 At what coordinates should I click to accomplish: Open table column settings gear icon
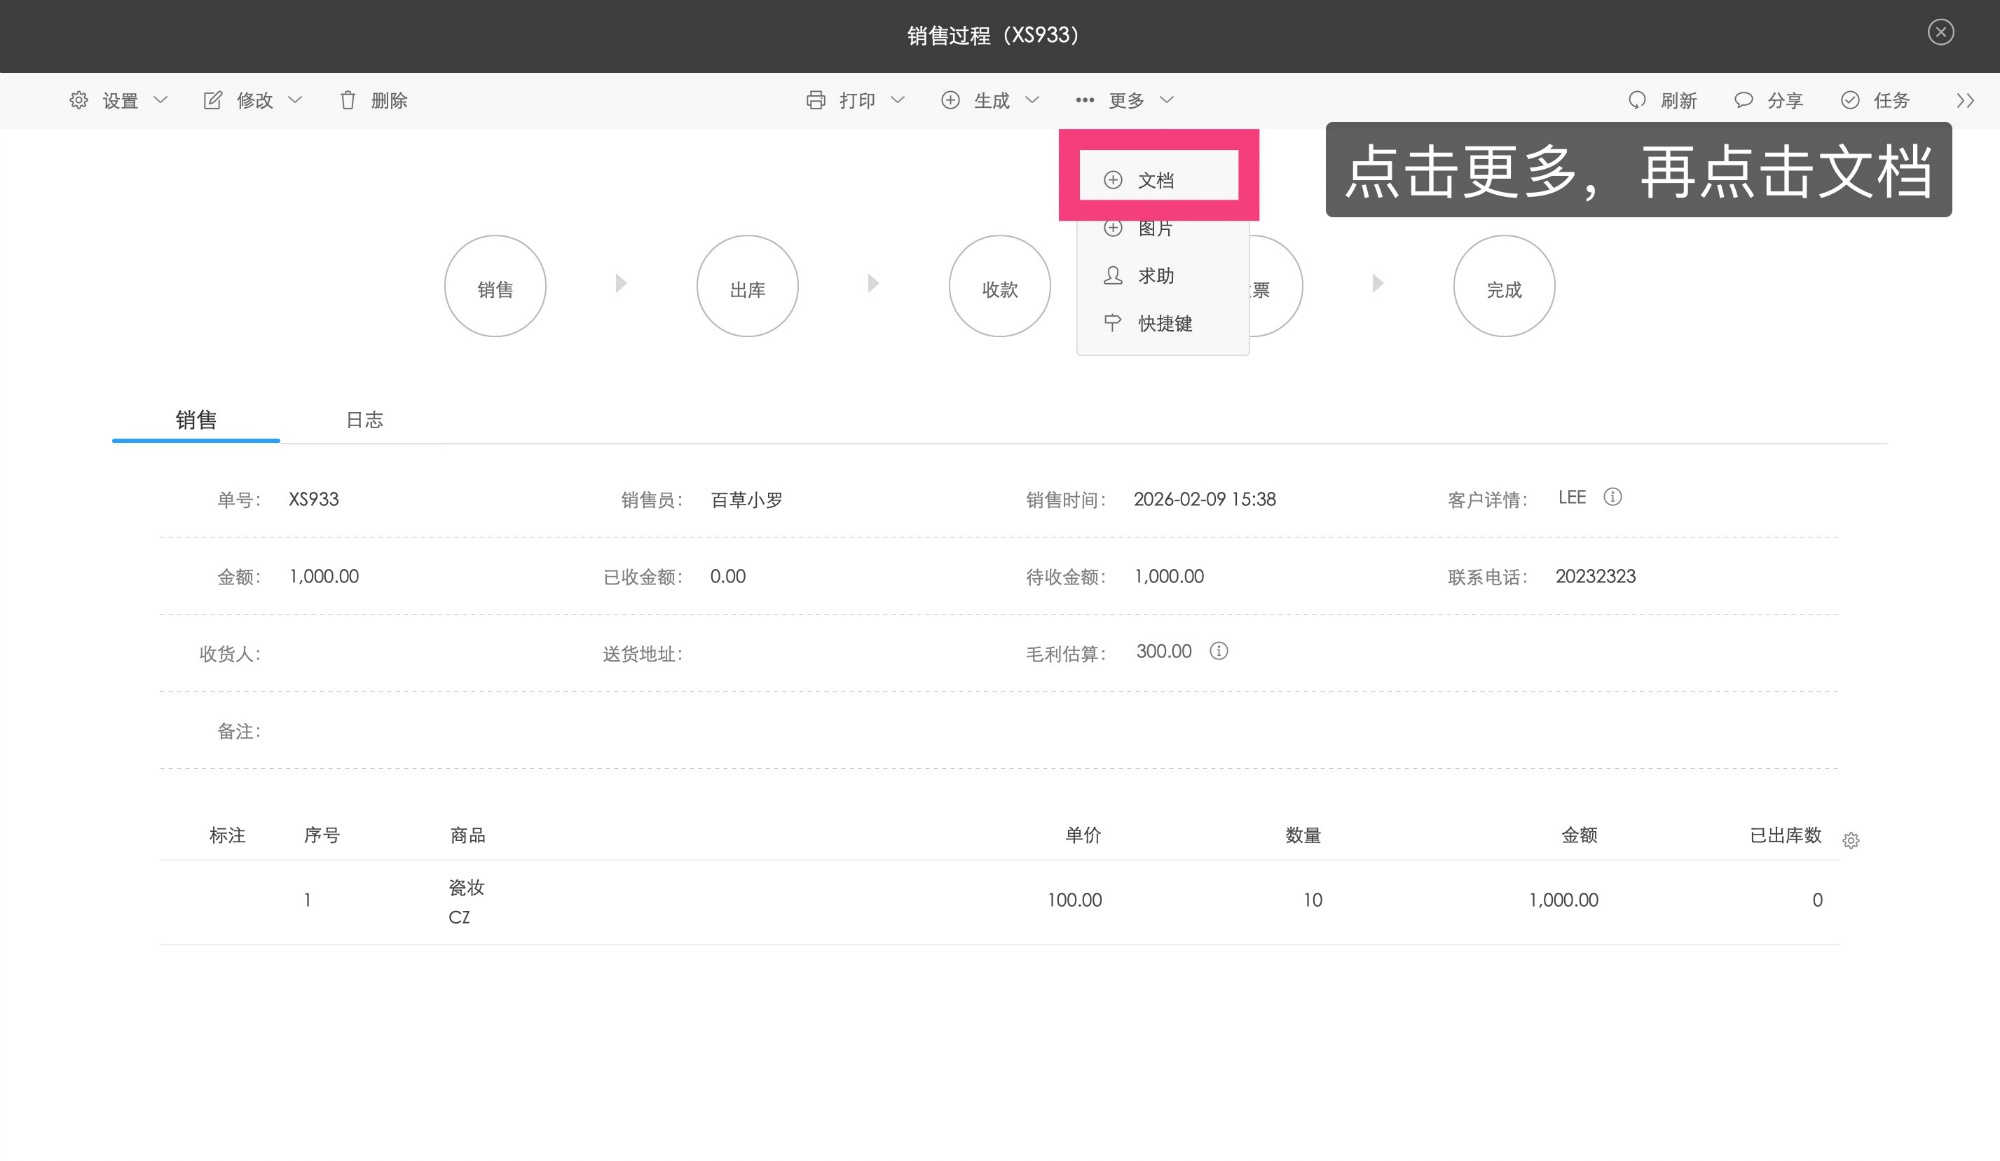click(1851, 841)
